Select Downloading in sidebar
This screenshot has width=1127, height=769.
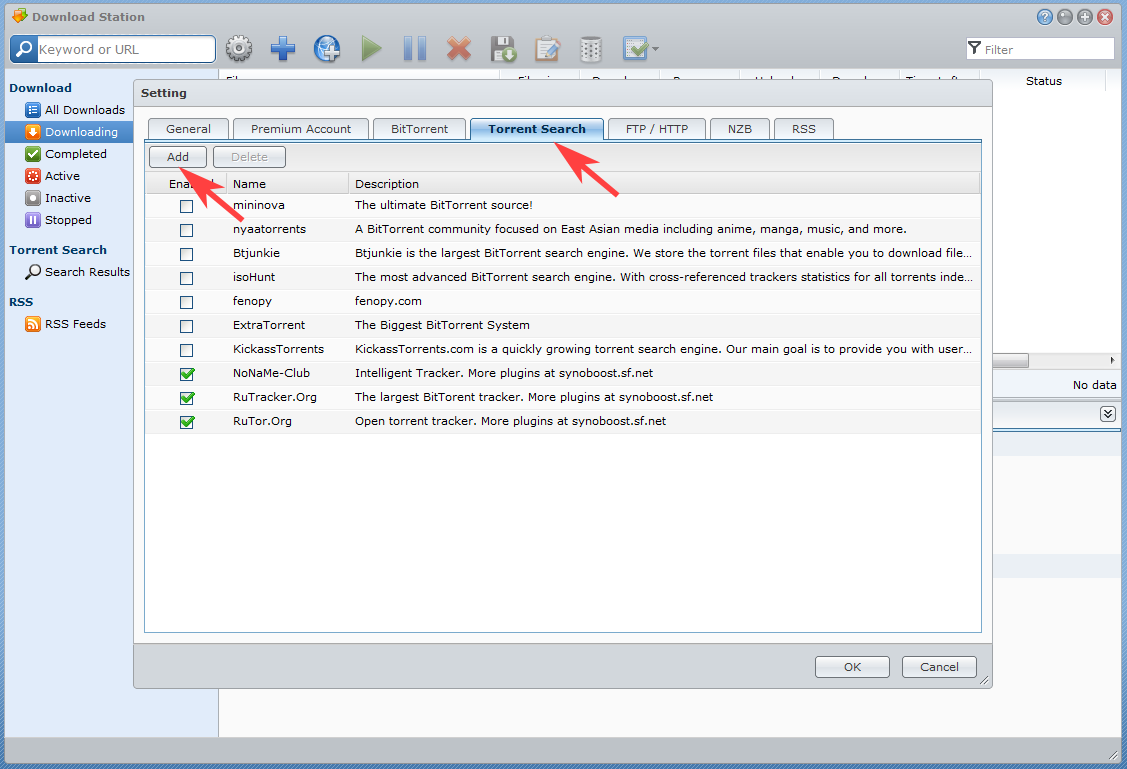[x=69, y=132]
